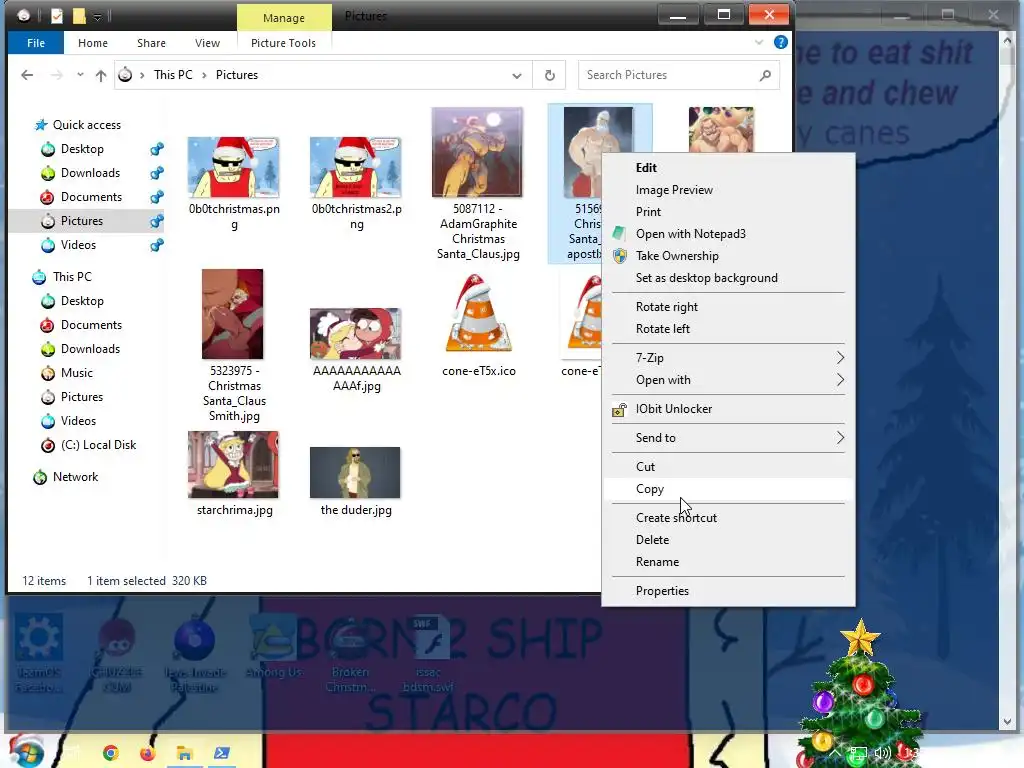Go up one folder level arrow
Image resolution: width=1024 pixels, height=768 pixels.
click(x=101, y=75)
